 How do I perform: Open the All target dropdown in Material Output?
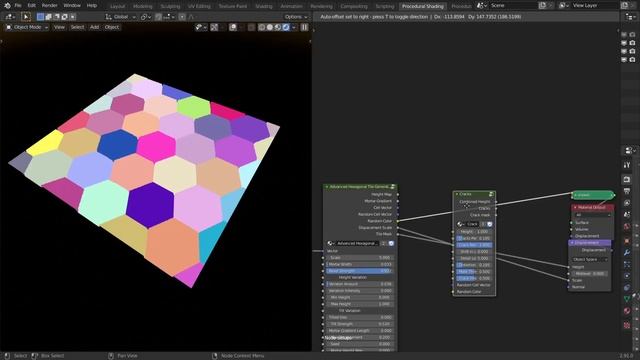592,215
